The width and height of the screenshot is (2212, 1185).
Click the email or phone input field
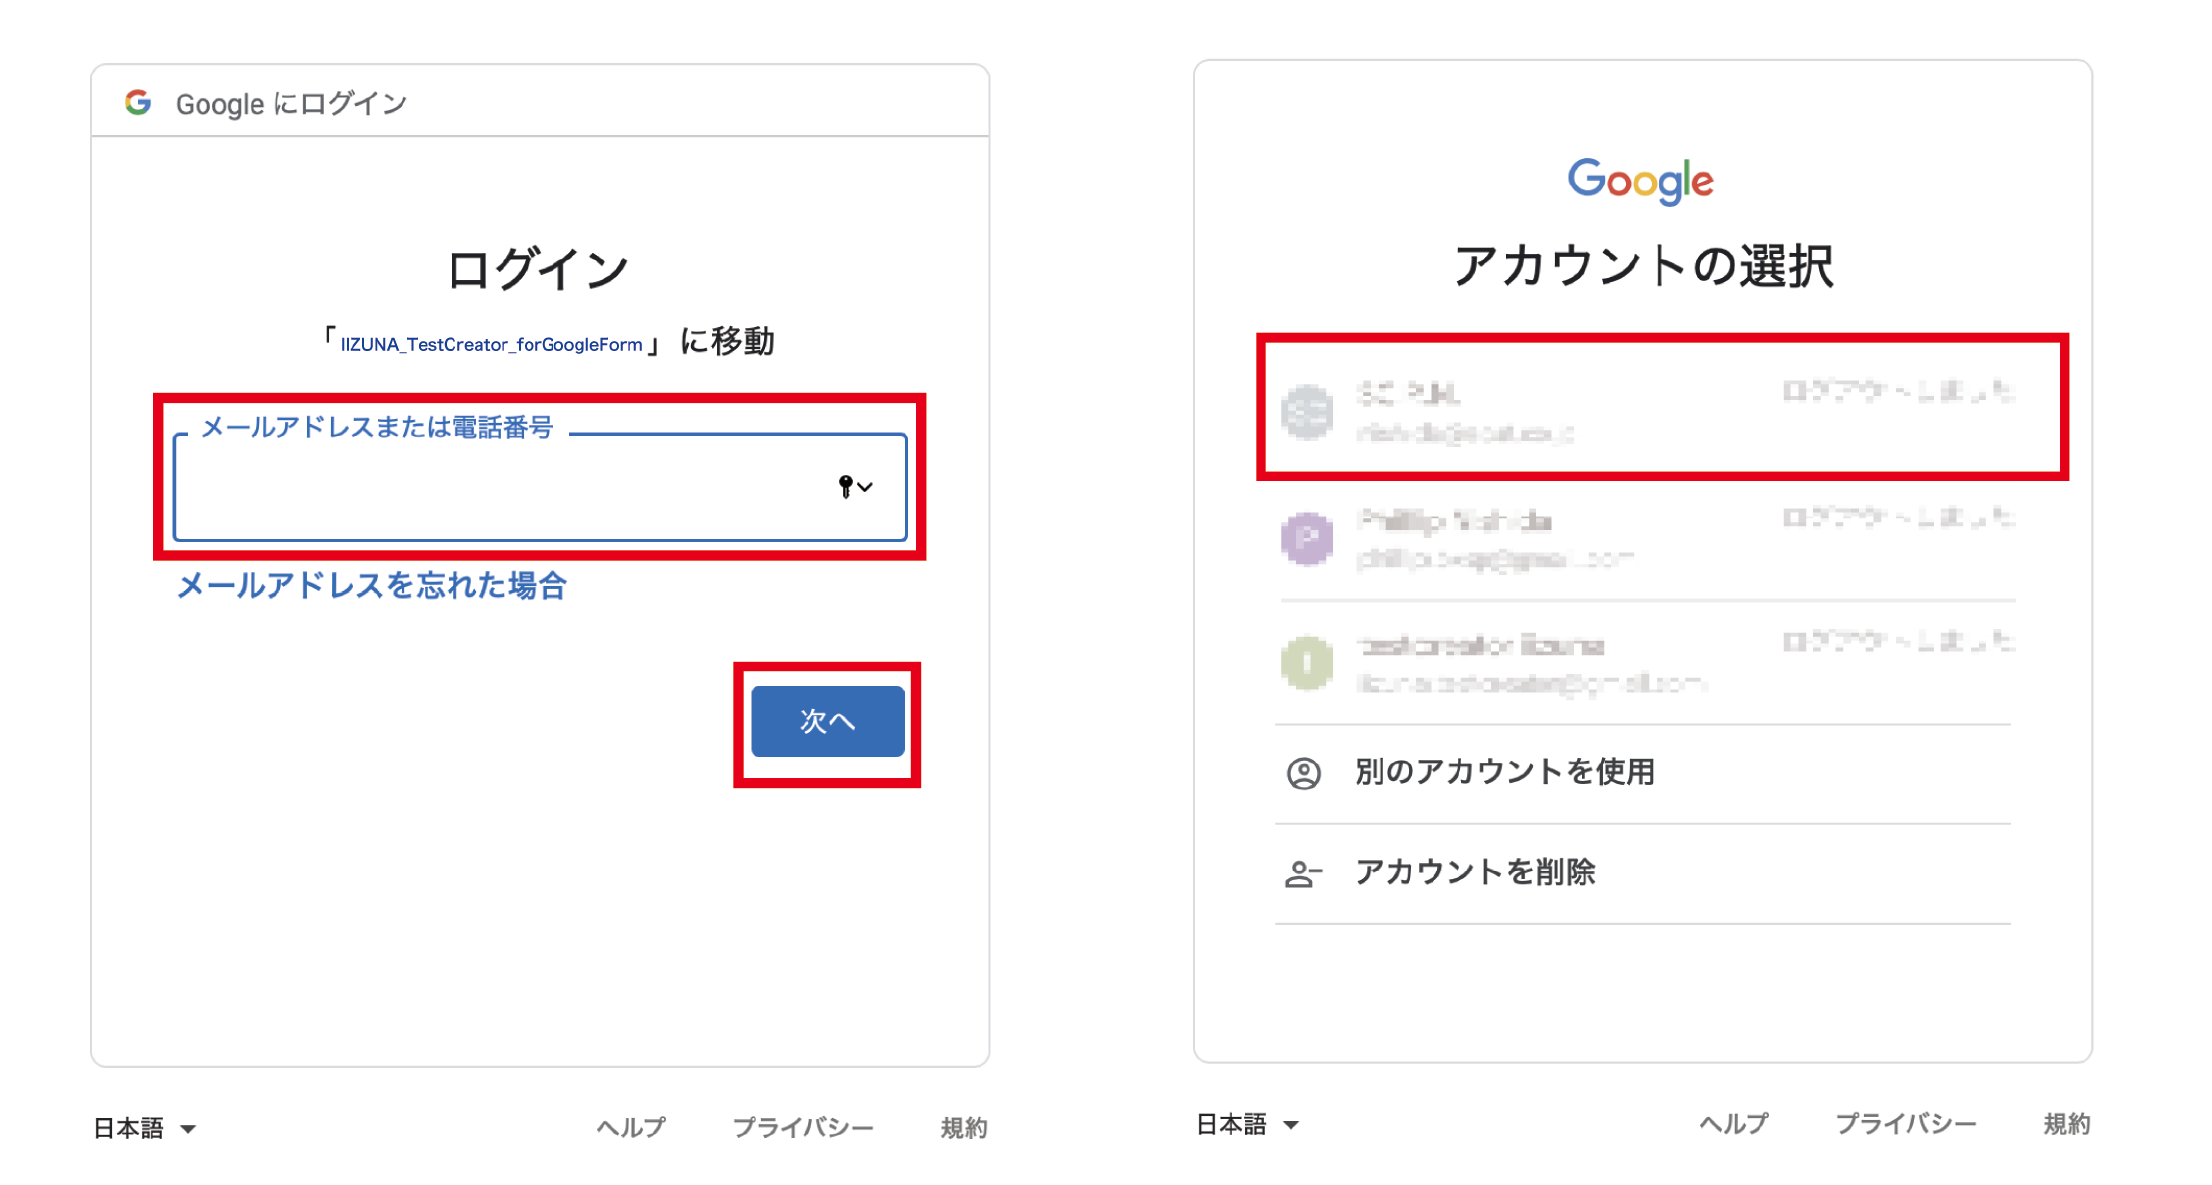500,490
